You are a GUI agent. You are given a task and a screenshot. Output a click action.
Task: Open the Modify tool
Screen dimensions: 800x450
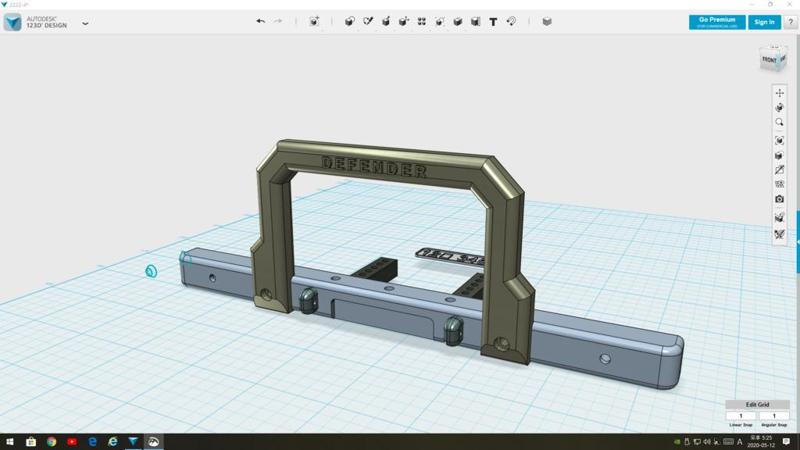(404, 21)
